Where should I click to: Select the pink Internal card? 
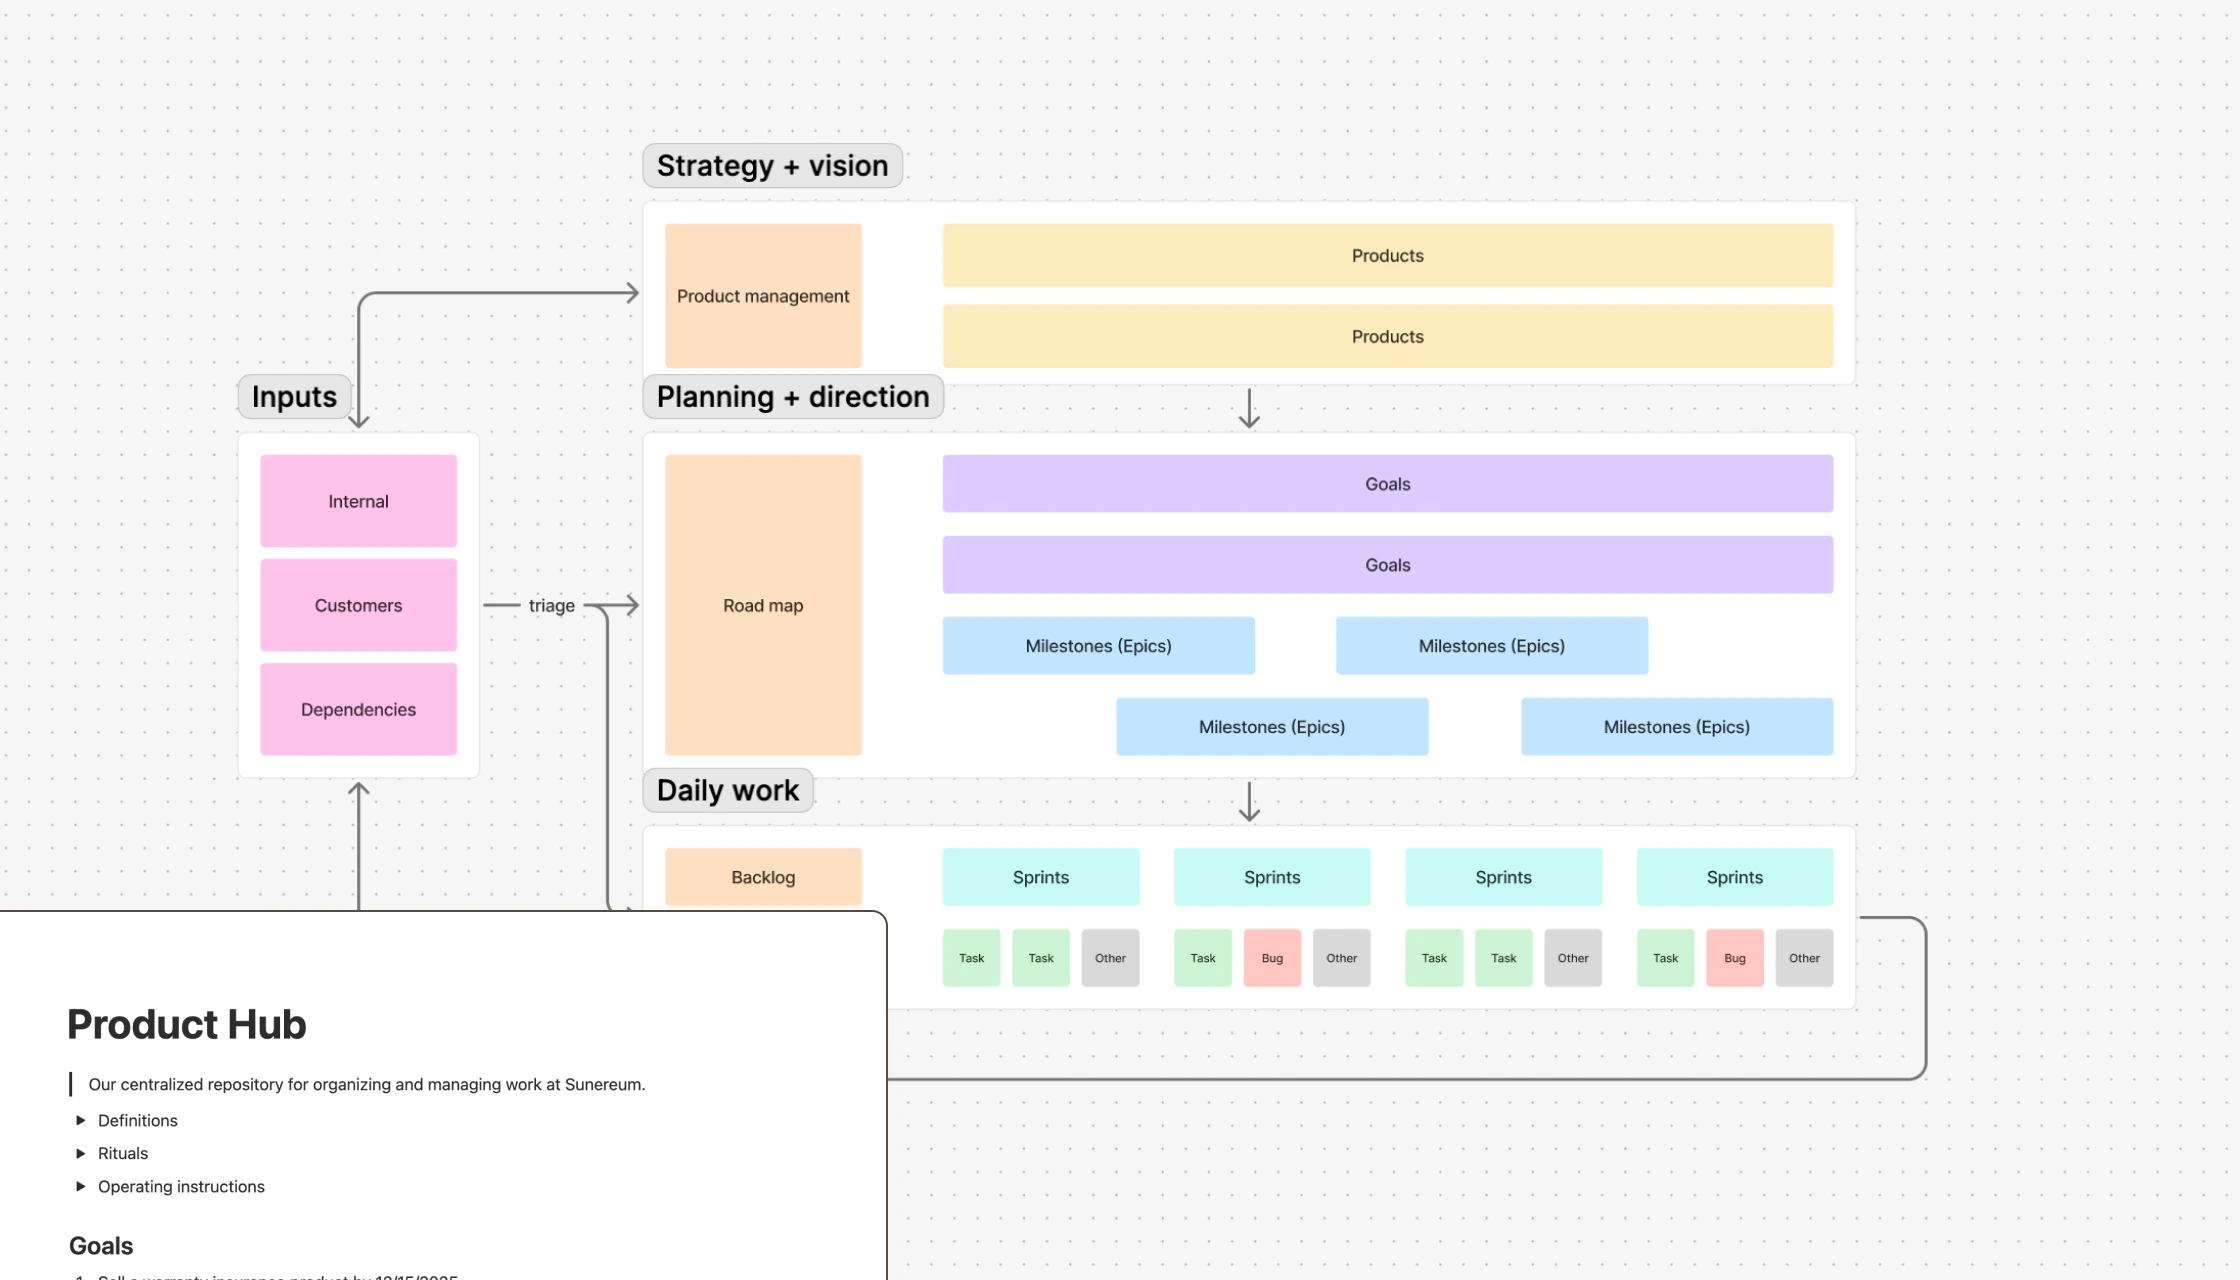358,501
